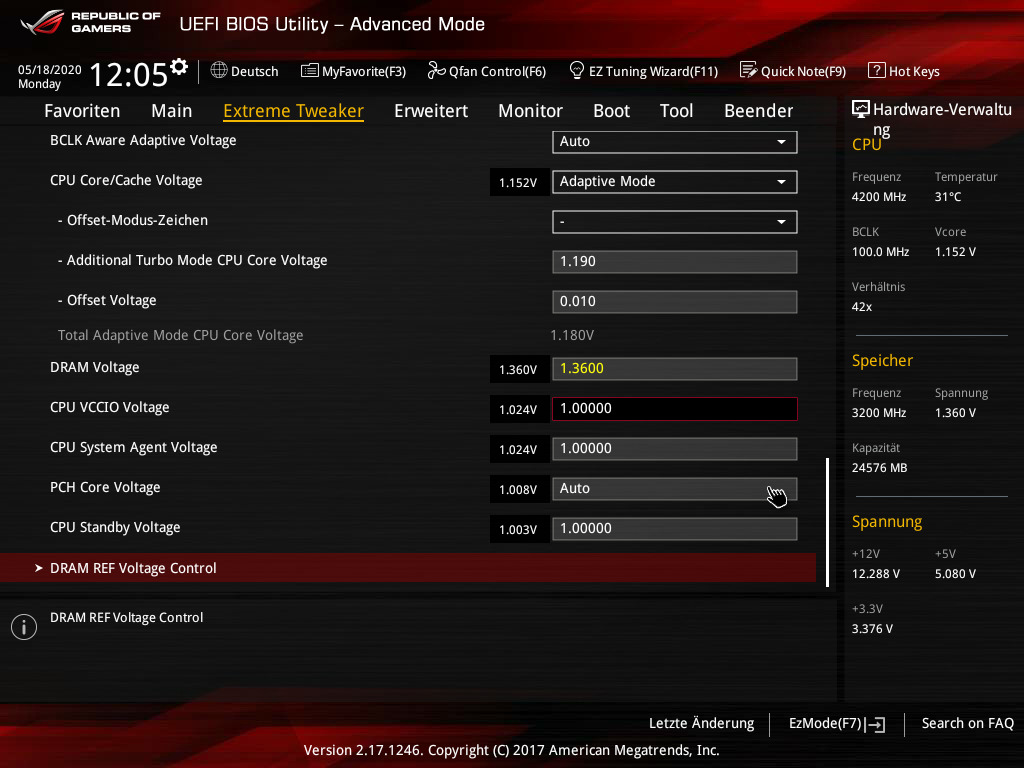Click the DRAM Voltage 1.3600 field
Image resolution: width=1024 pixels, height=768 pixels.
click(675, 368)
